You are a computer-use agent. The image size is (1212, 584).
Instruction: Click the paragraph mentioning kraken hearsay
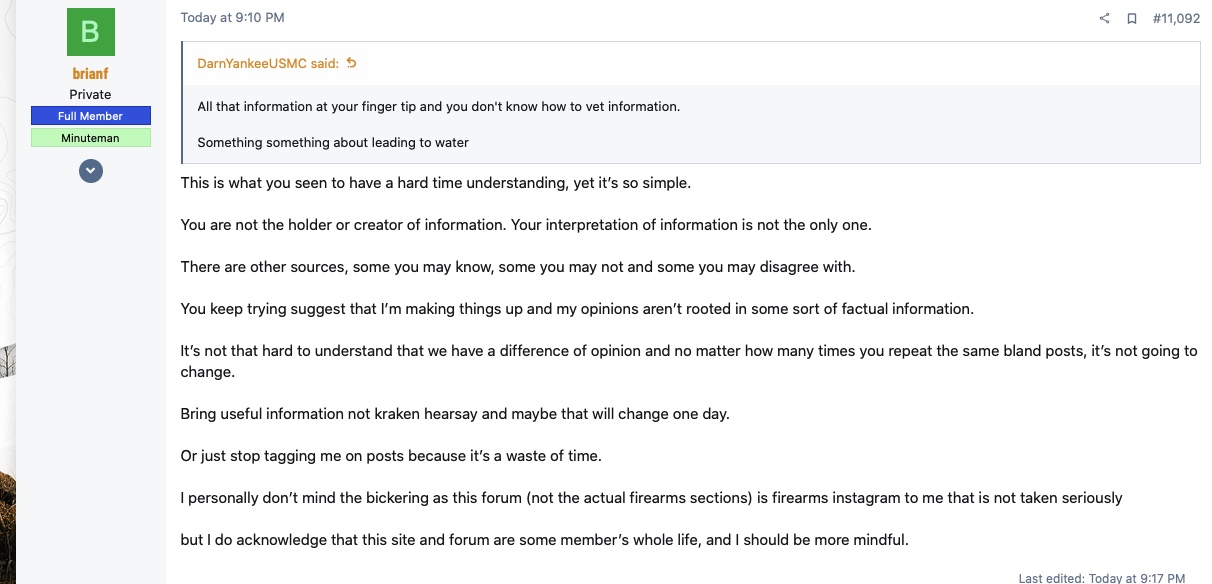click(x=455, y=414)
